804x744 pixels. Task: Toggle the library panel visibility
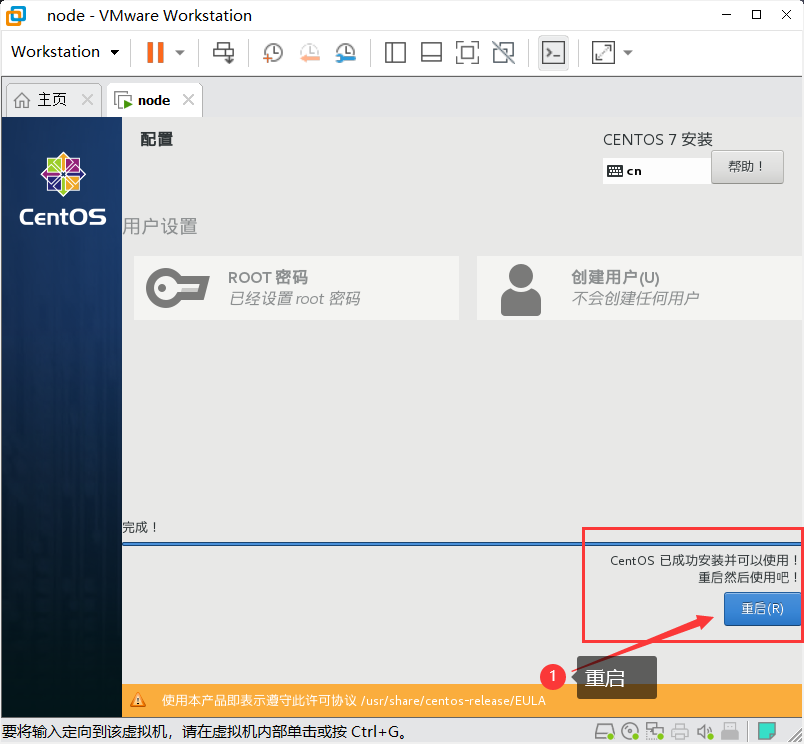tap(394, 52)
